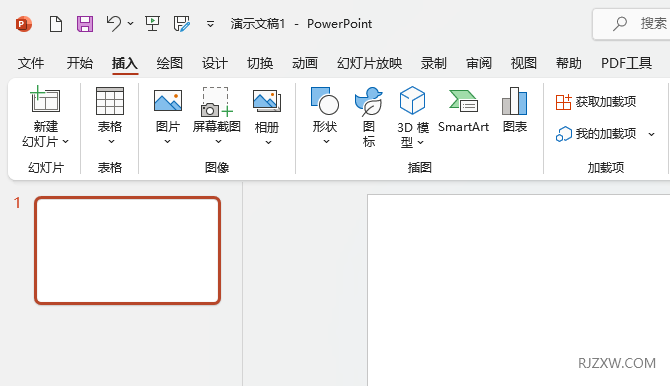Expand the 形状 dropdown chevron
670x386 pixels.
(x=326, y=141)
